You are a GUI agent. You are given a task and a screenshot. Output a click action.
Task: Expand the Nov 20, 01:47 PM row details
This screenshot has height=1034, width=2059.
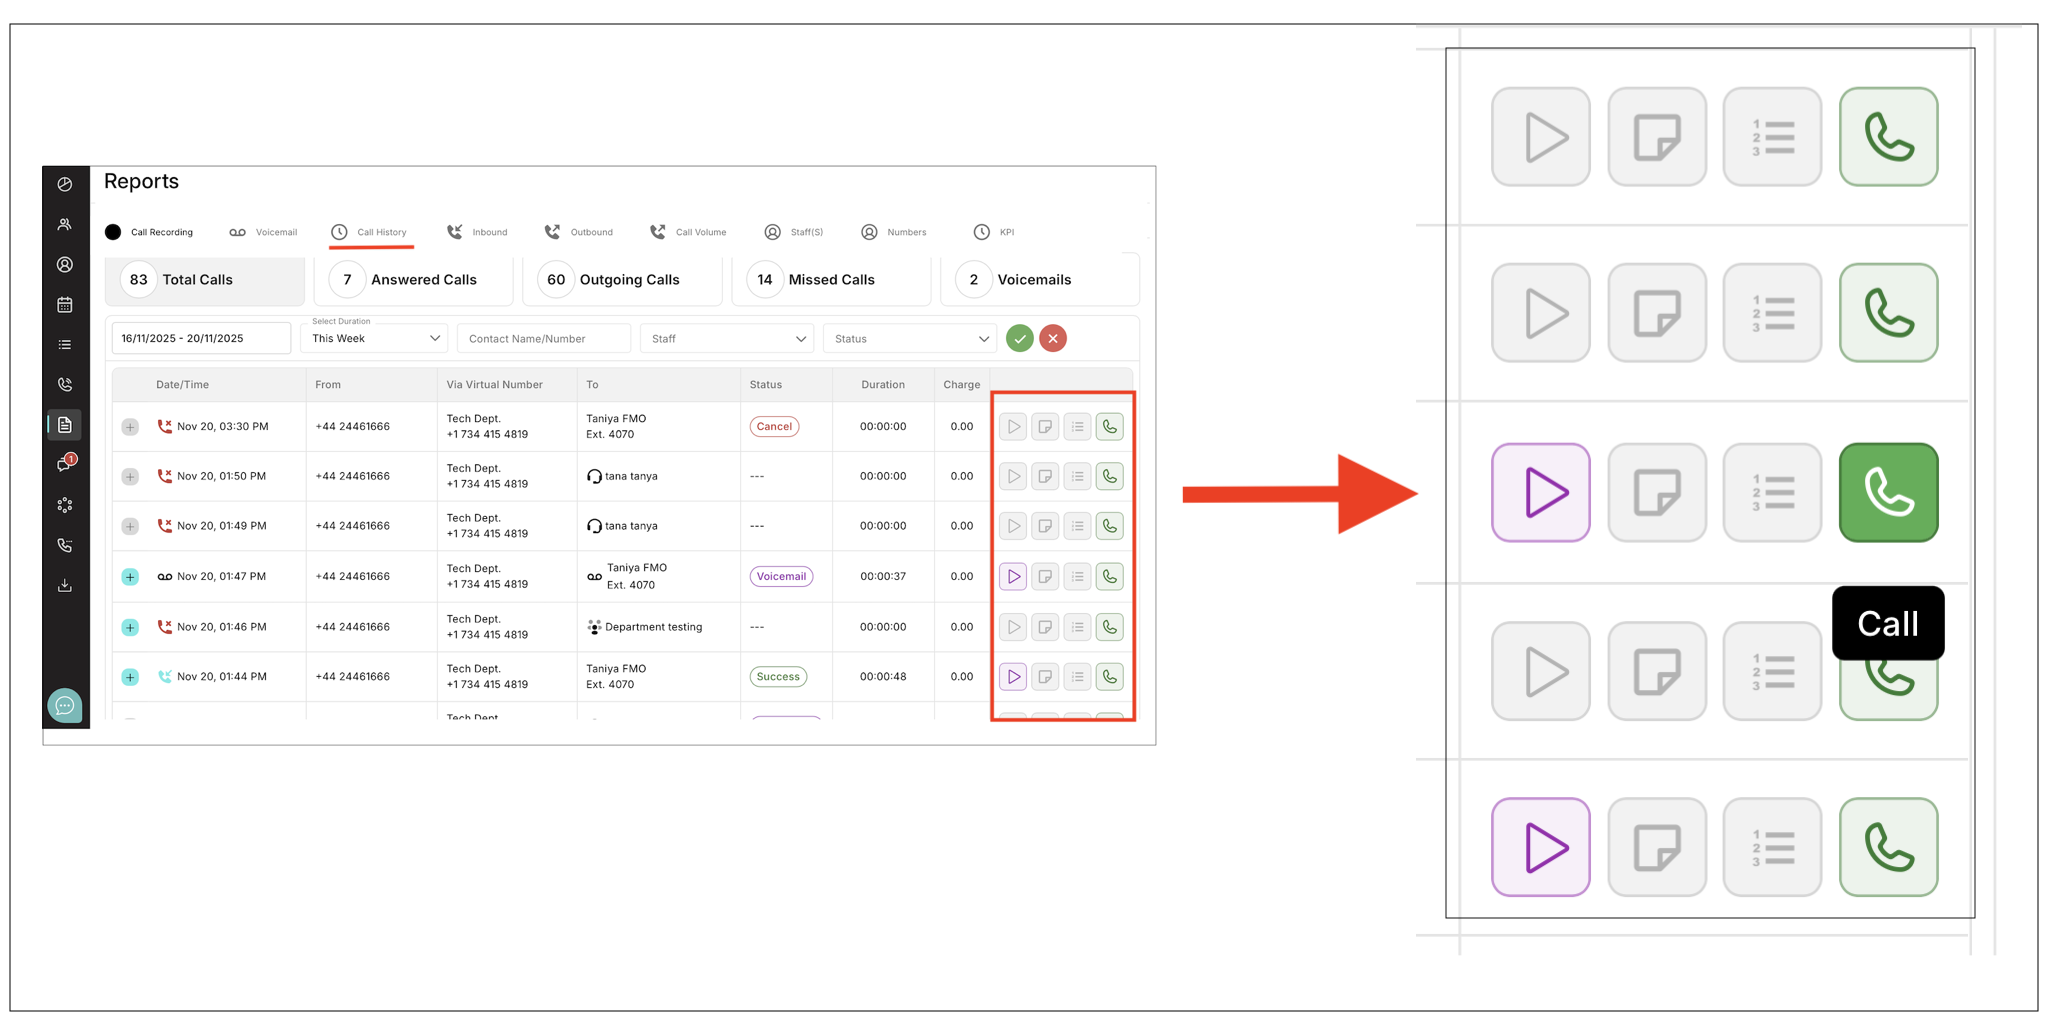[x=130, y=577]
